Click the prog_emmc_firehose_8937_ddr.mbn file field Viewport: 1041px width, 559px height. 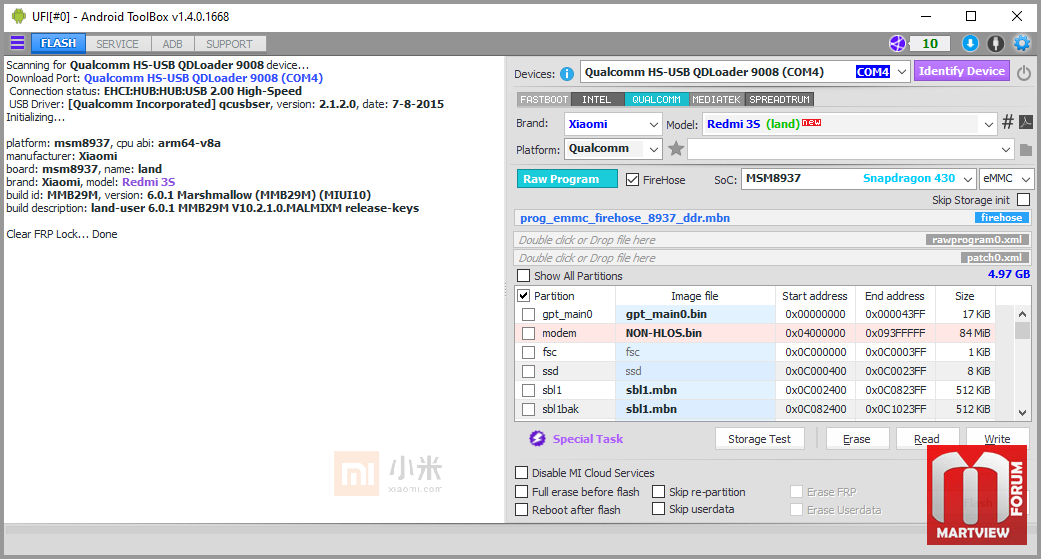click(x=773, y=218)
